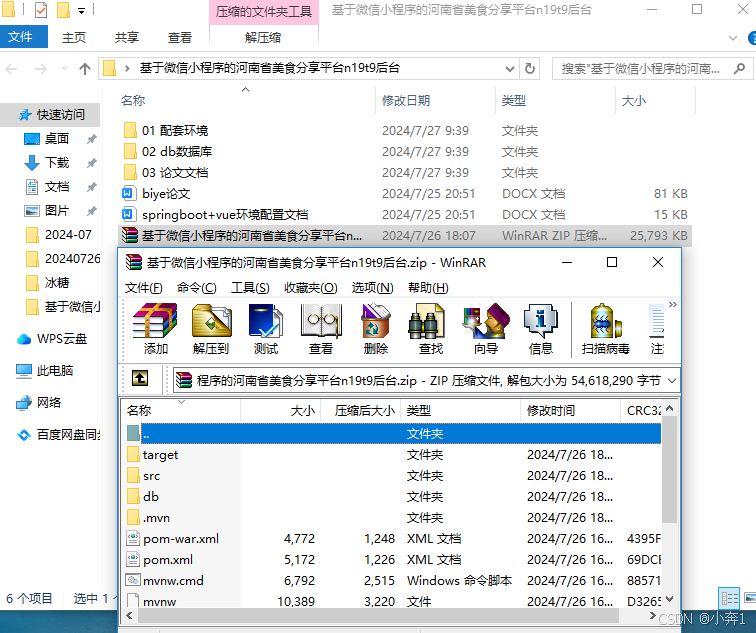
Task: Select the 01 配套环境 folder
Action: pyautogui.click(x=175, y=131)
